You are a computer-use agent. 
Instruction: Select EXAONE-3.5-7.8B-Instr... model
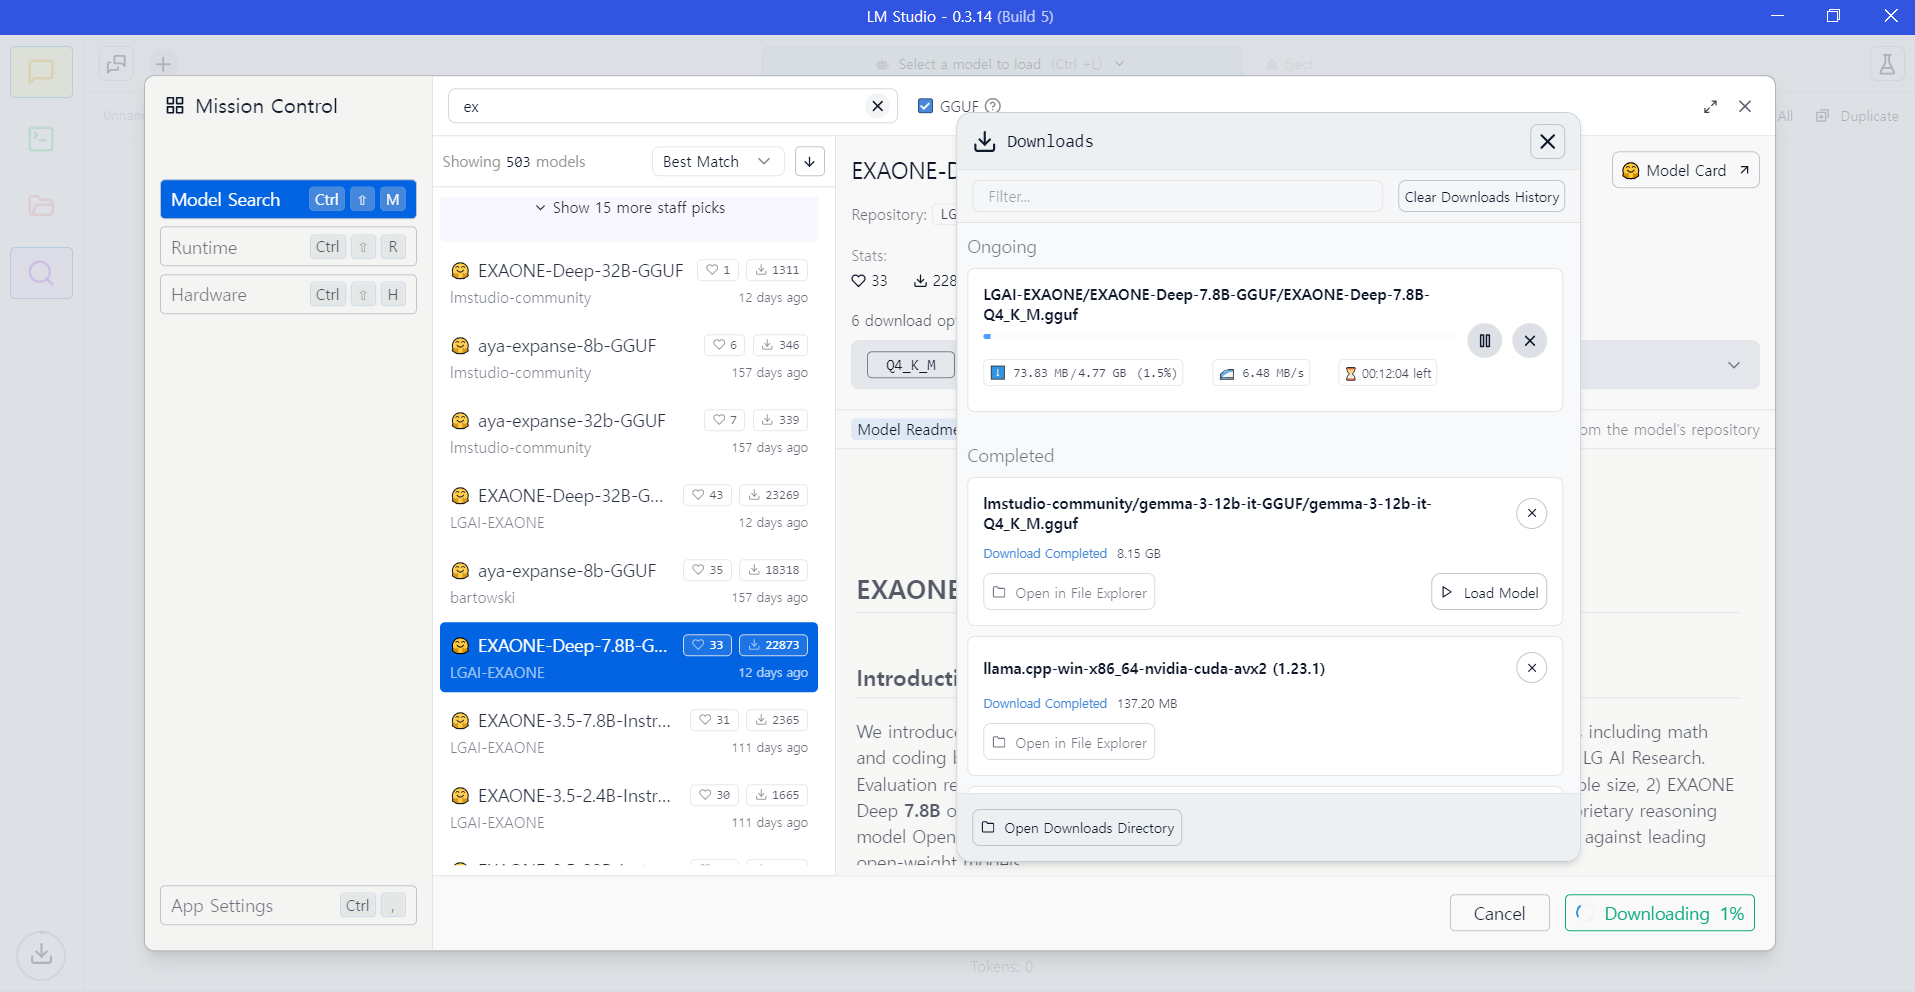click(x=629, y=733)
